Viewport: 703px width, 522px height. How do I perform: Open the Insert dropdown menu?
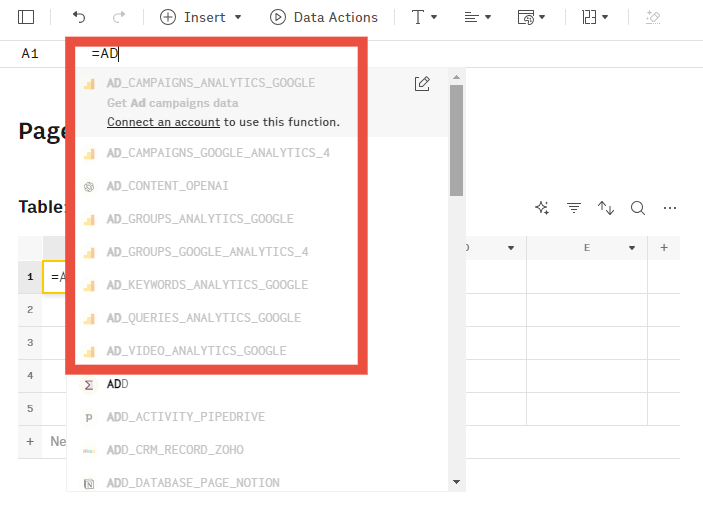pyautogui.click(x=201, y=17)
